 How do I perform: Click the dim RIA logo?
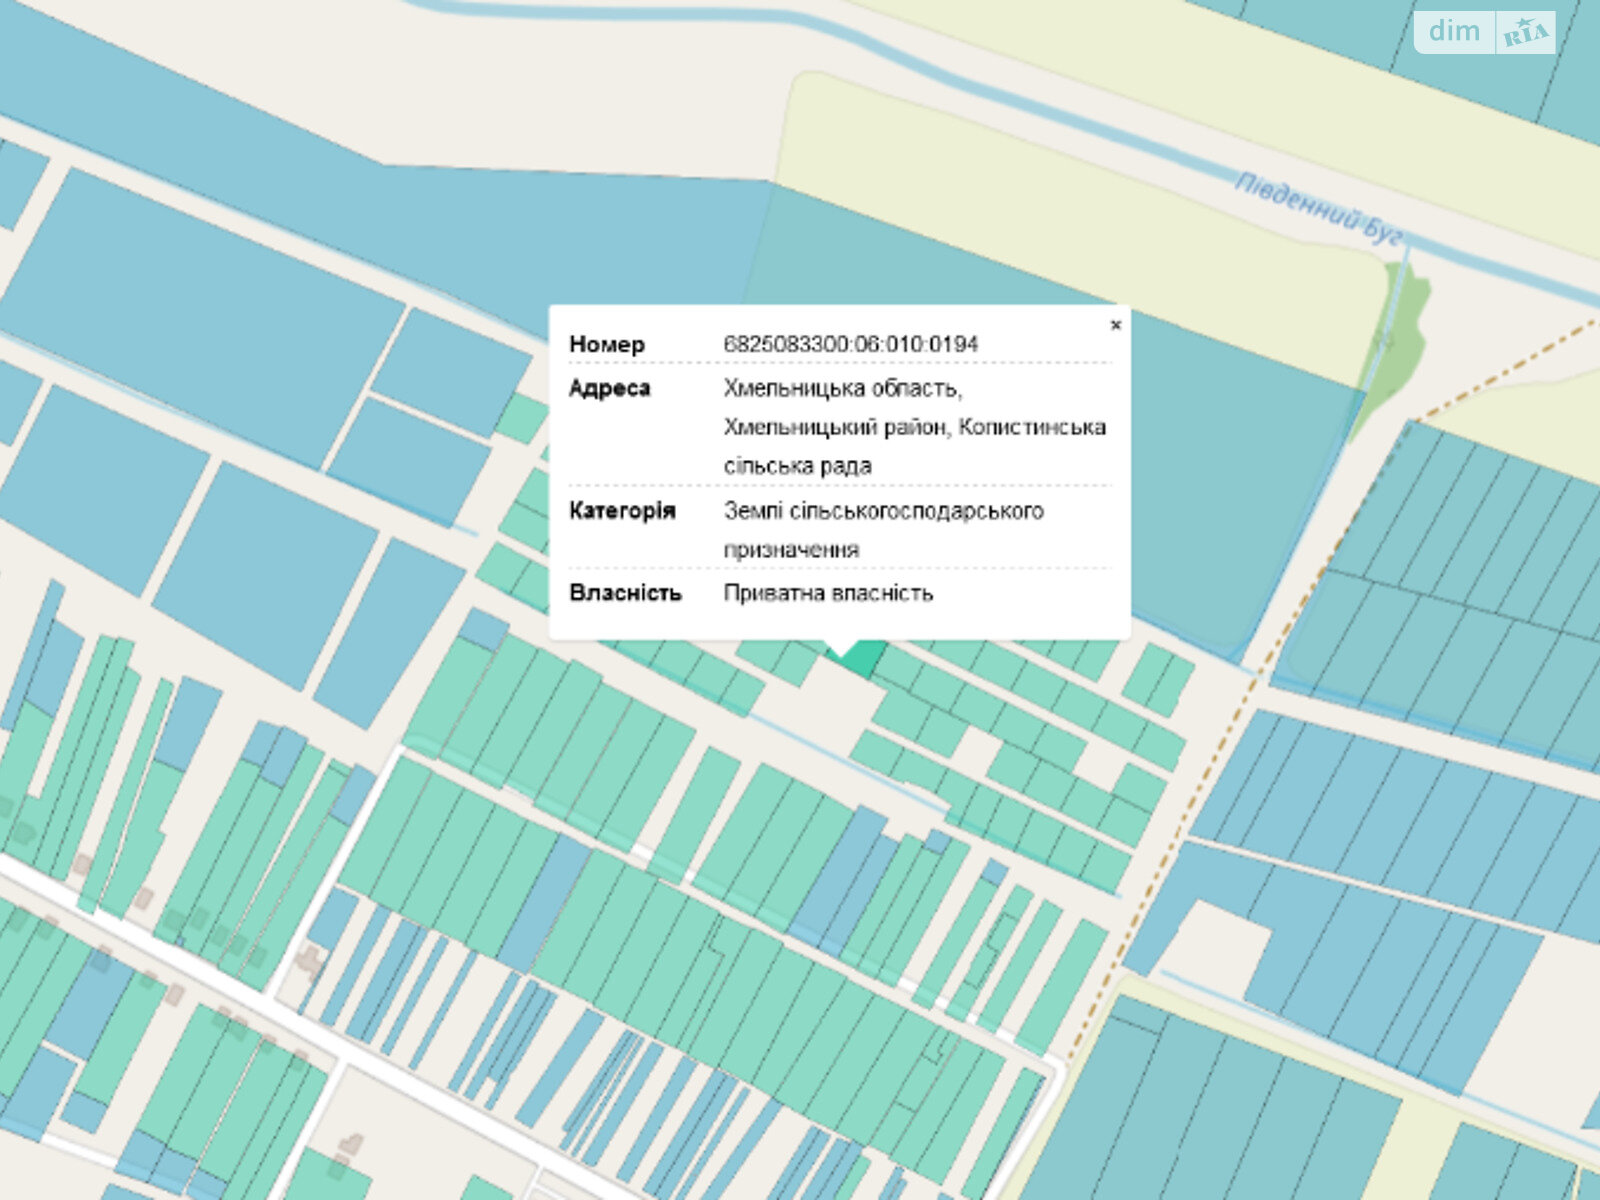click(x=1485, y=32)
